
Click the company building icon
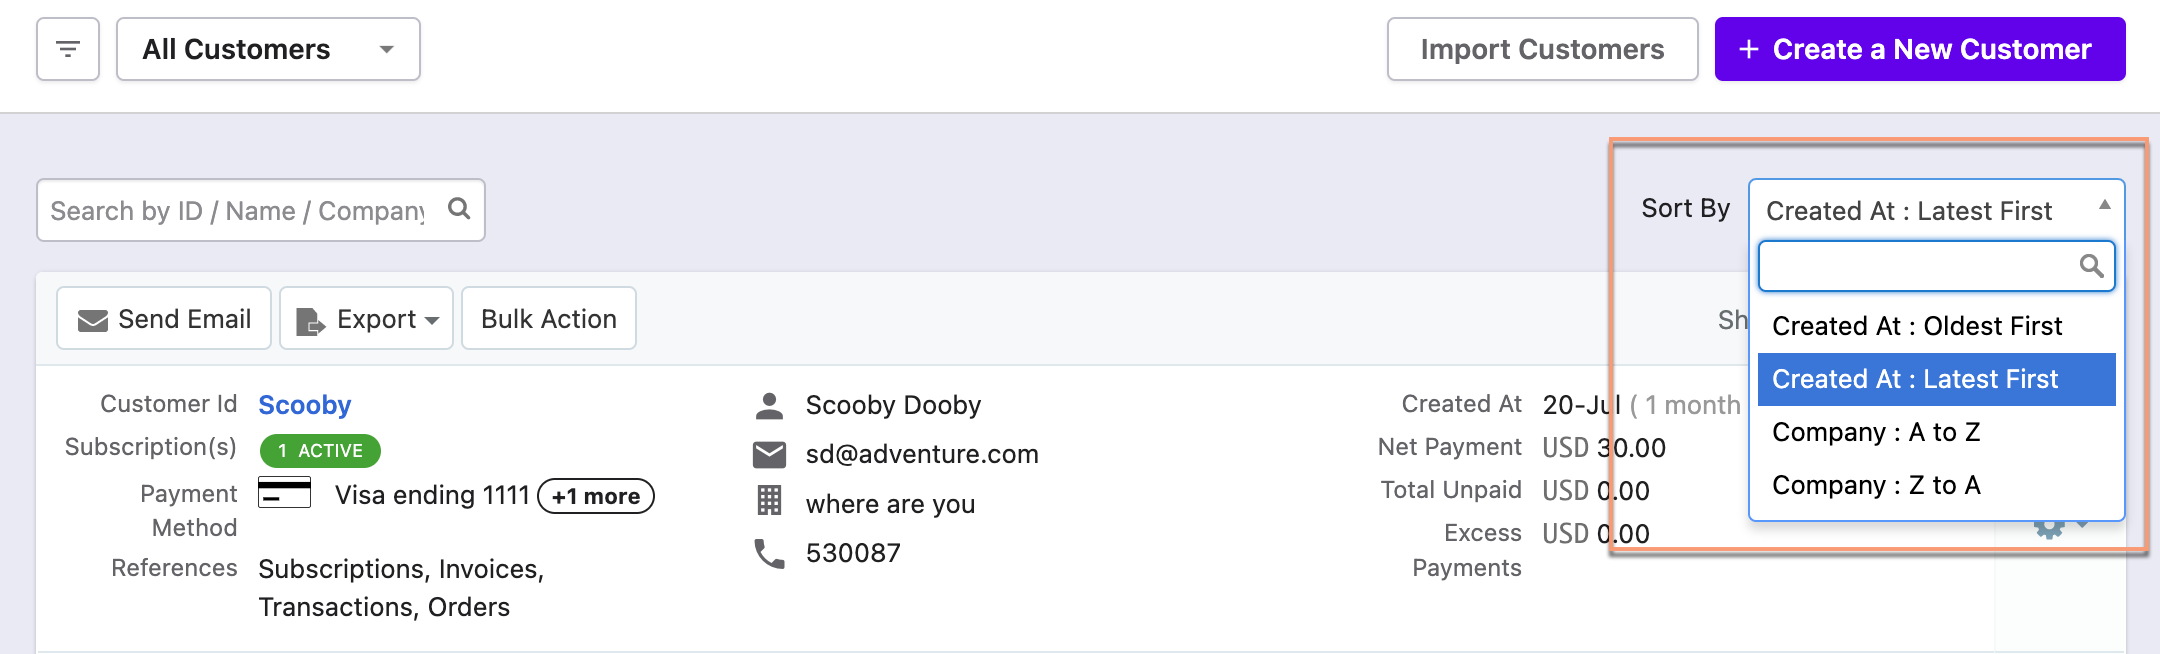click(x=769, y=501)
